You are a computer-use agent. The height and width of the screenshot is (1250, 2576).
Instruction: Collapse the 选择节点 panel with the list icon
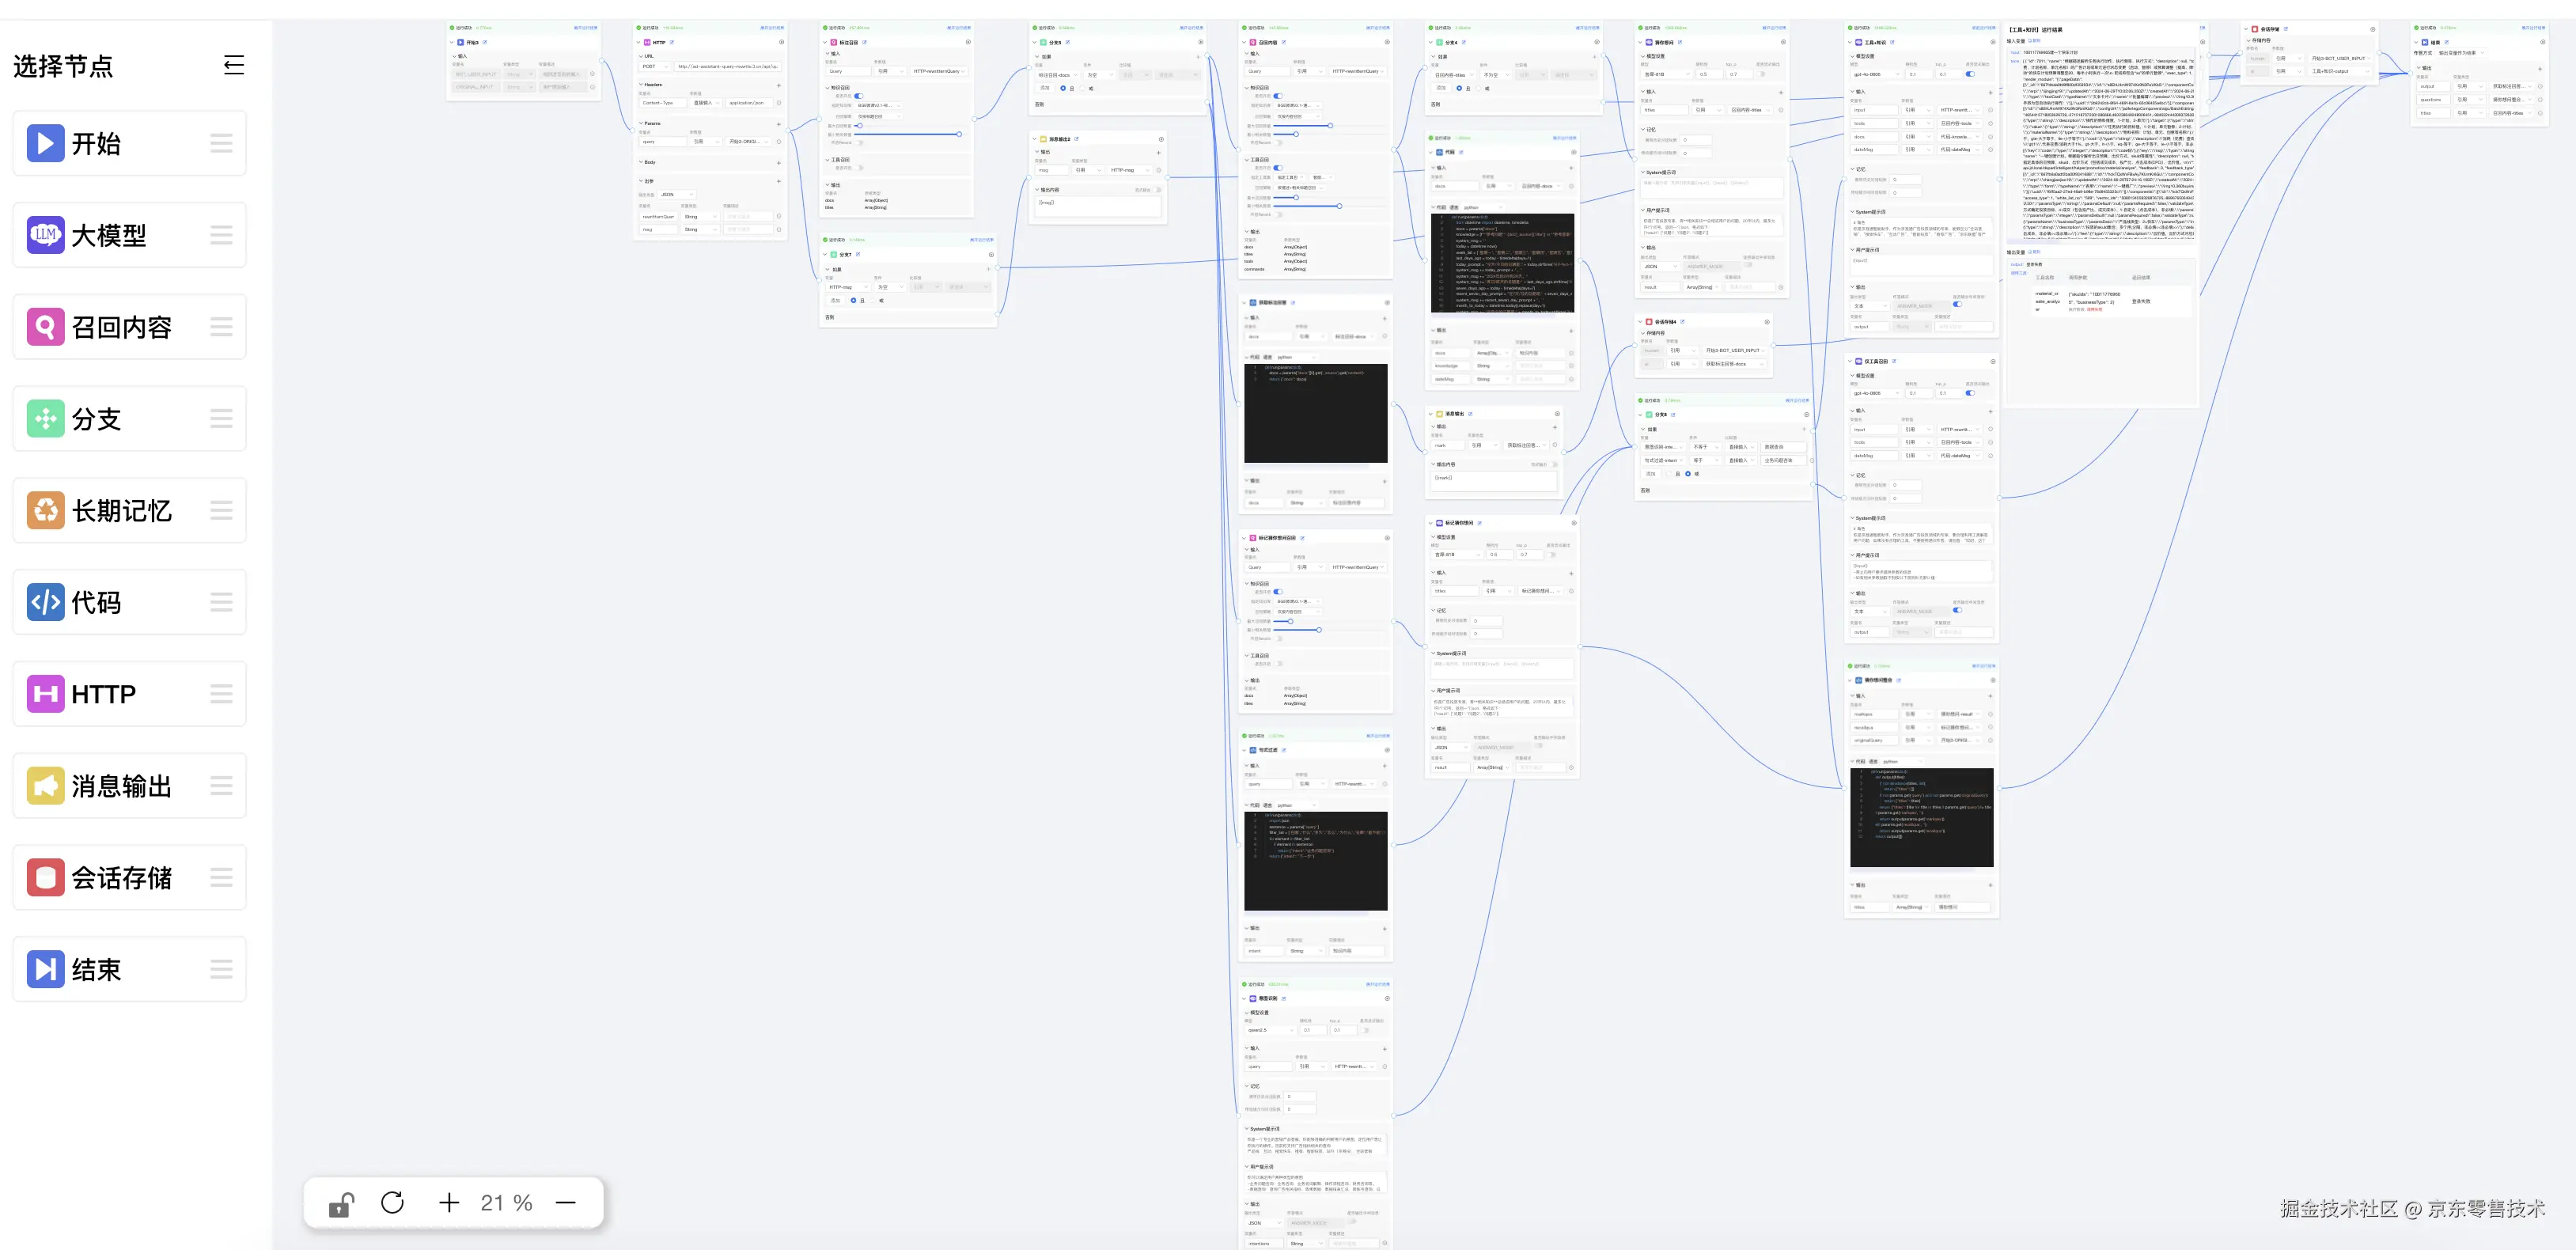[233, 66]
